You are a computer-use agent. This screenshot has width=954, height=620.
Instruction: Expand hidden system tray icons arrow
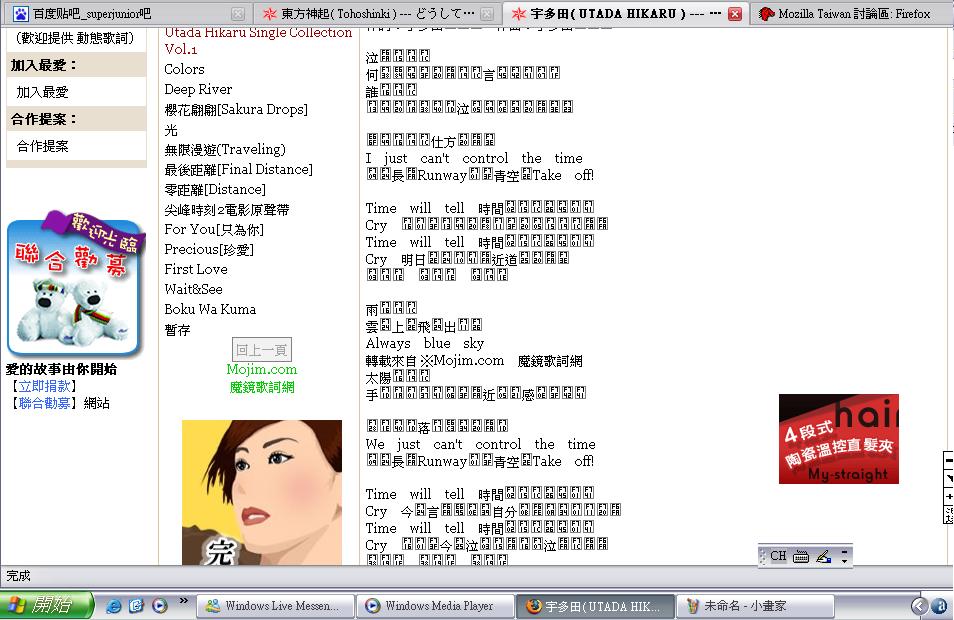919,606
